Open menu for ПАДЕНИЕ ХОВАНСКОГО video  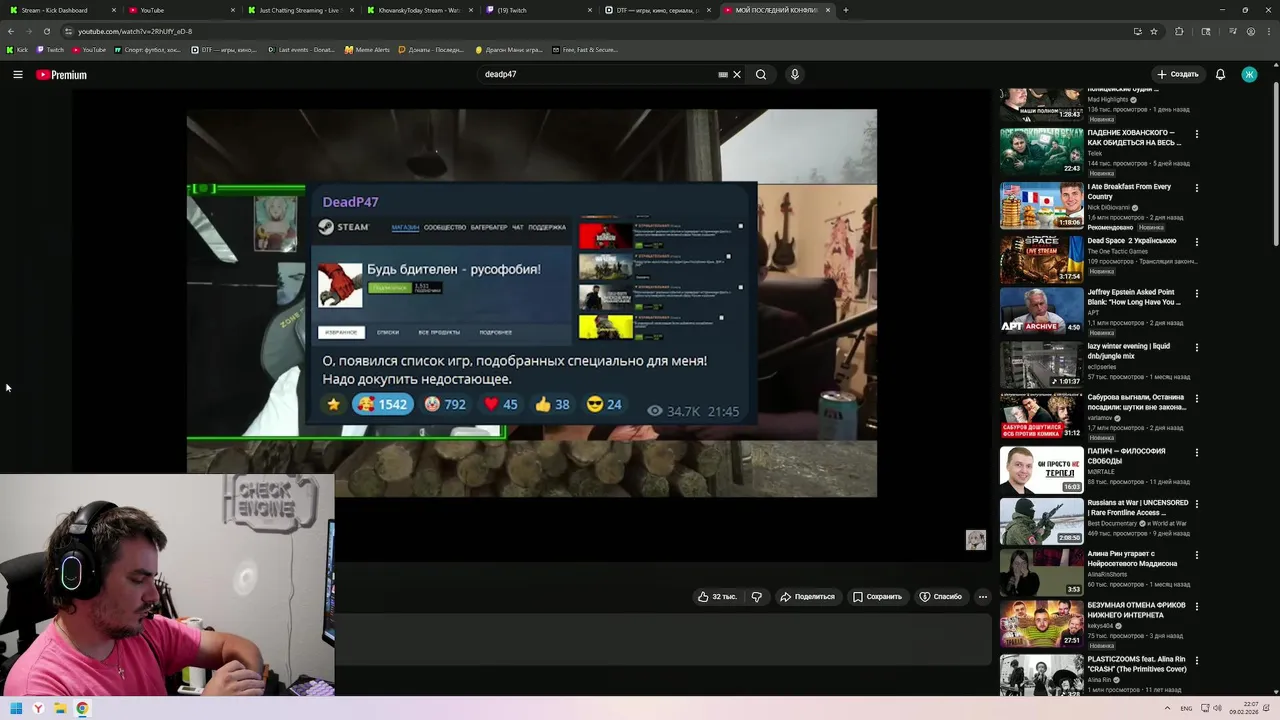click(x=1196, y=134)
